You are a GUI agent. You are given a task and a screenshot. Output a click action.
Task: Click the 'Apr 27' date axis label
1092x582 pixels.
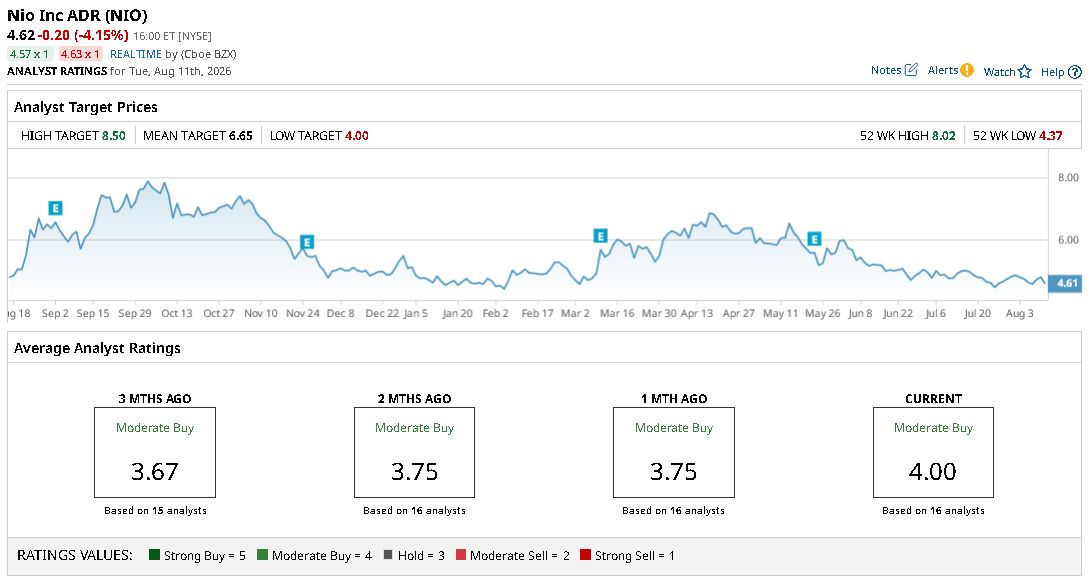(x=739, y=313)
